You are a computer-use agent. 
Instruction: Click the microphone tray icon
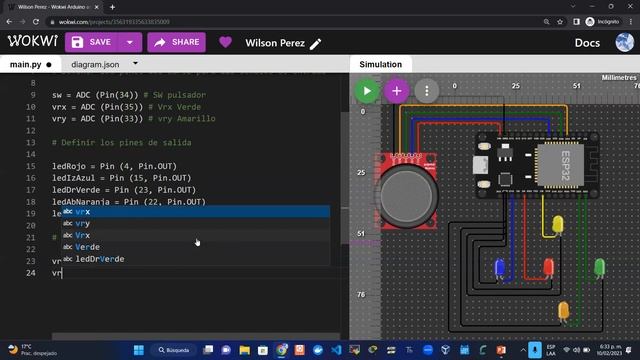point(535,350)
